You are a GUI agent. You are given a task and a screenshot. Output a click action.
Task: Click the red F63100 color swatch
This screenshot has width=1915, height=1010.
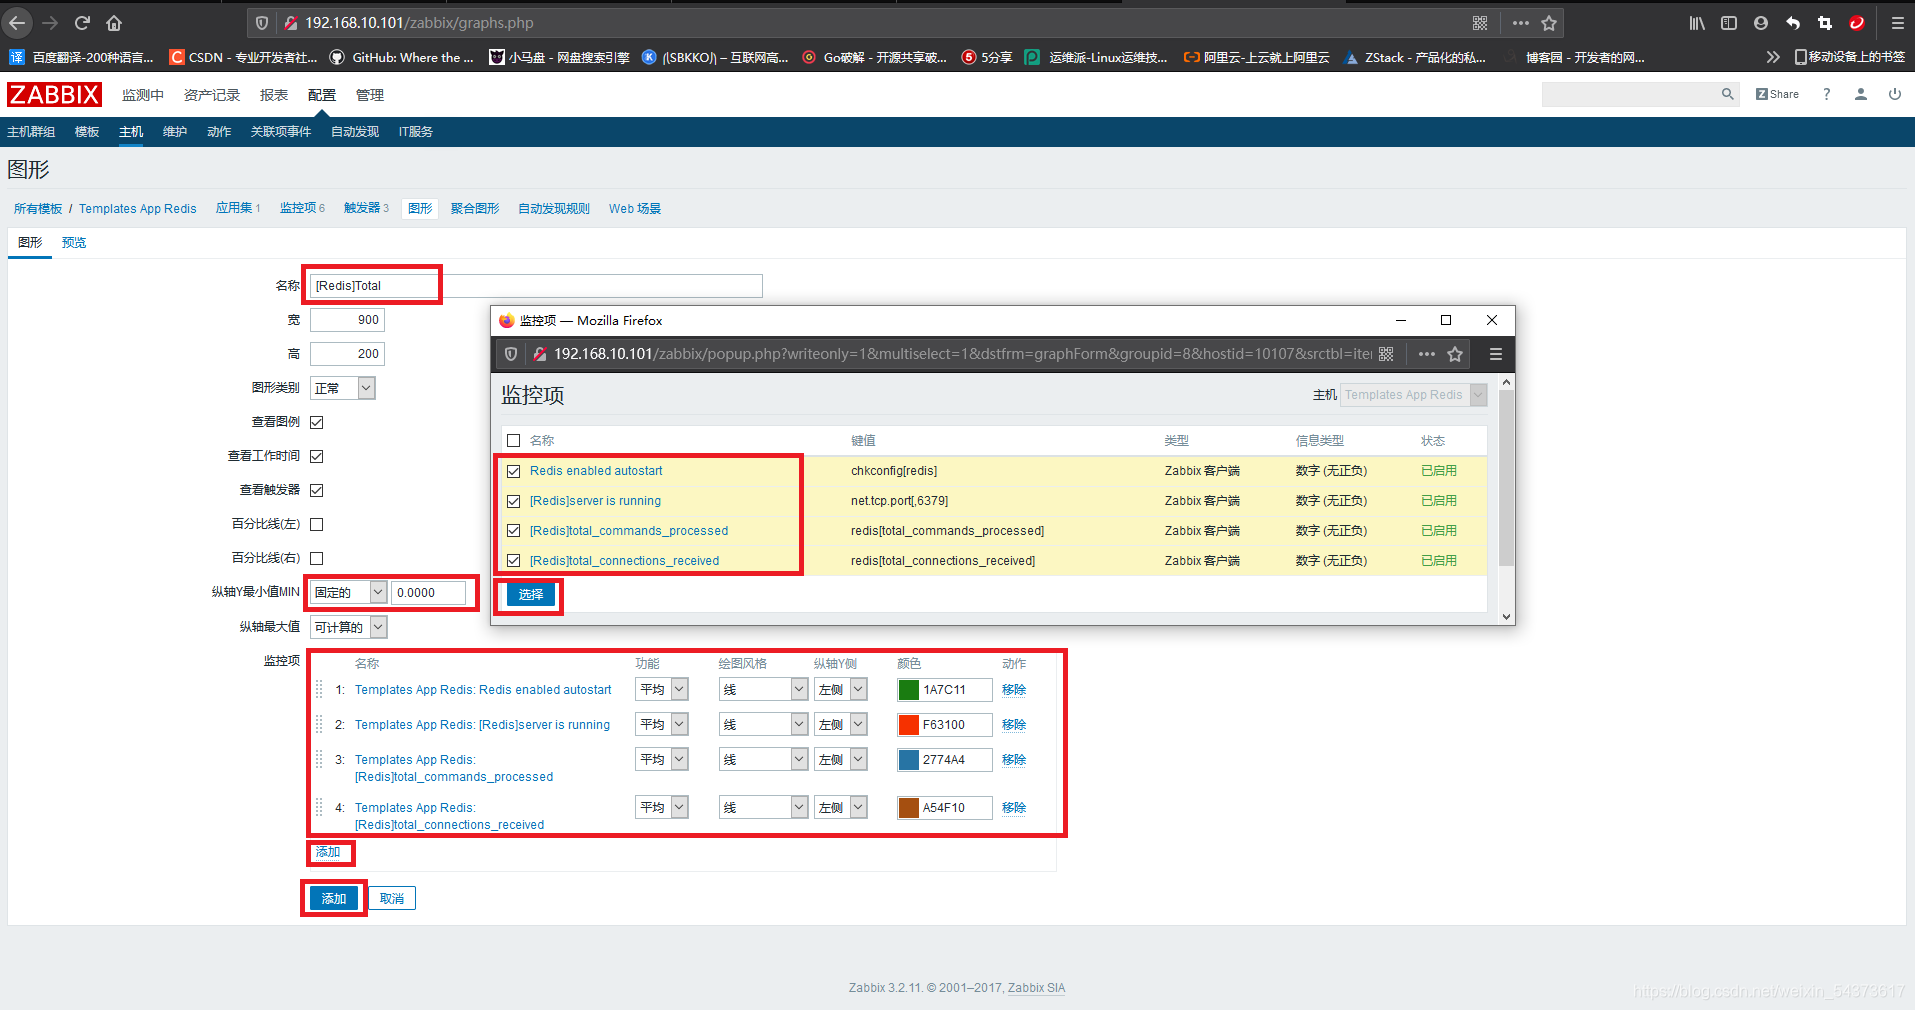pos(908,724)
